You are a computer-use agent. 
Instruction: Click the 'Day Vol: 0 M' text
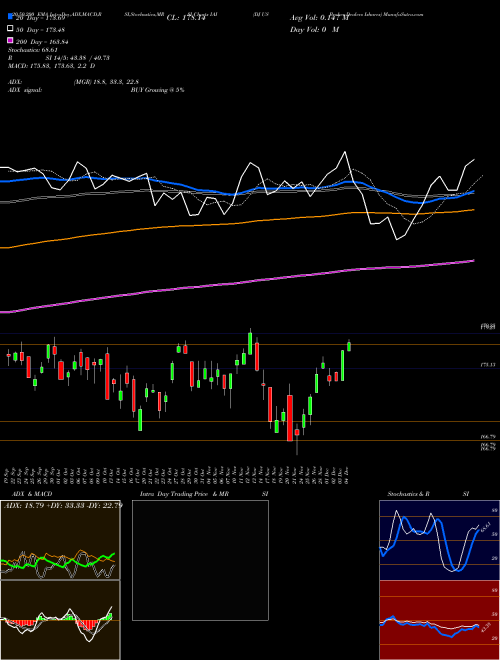coord(314,30)
